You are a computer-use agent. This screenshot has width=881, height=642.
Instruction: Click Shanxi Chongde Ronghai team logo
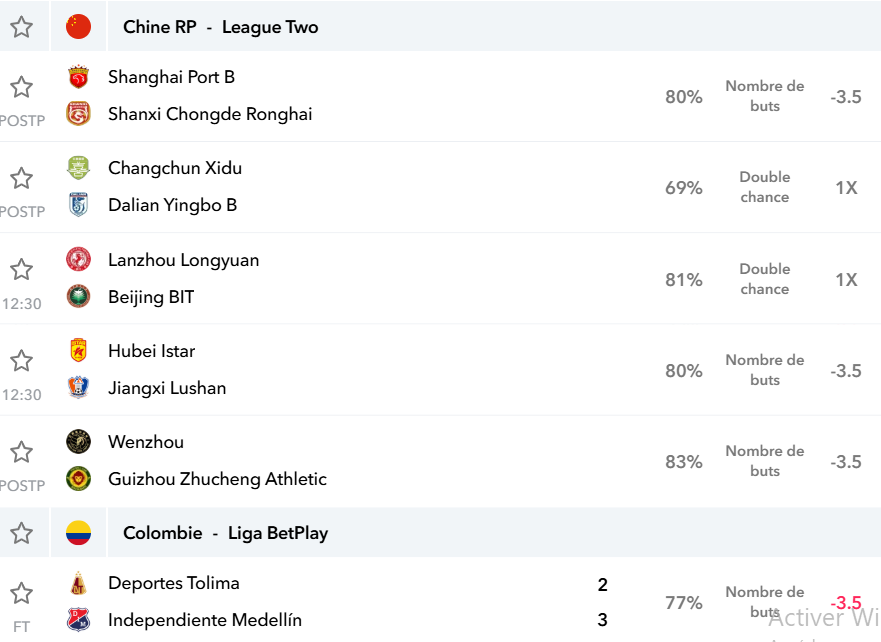click(x=78, y=114)
